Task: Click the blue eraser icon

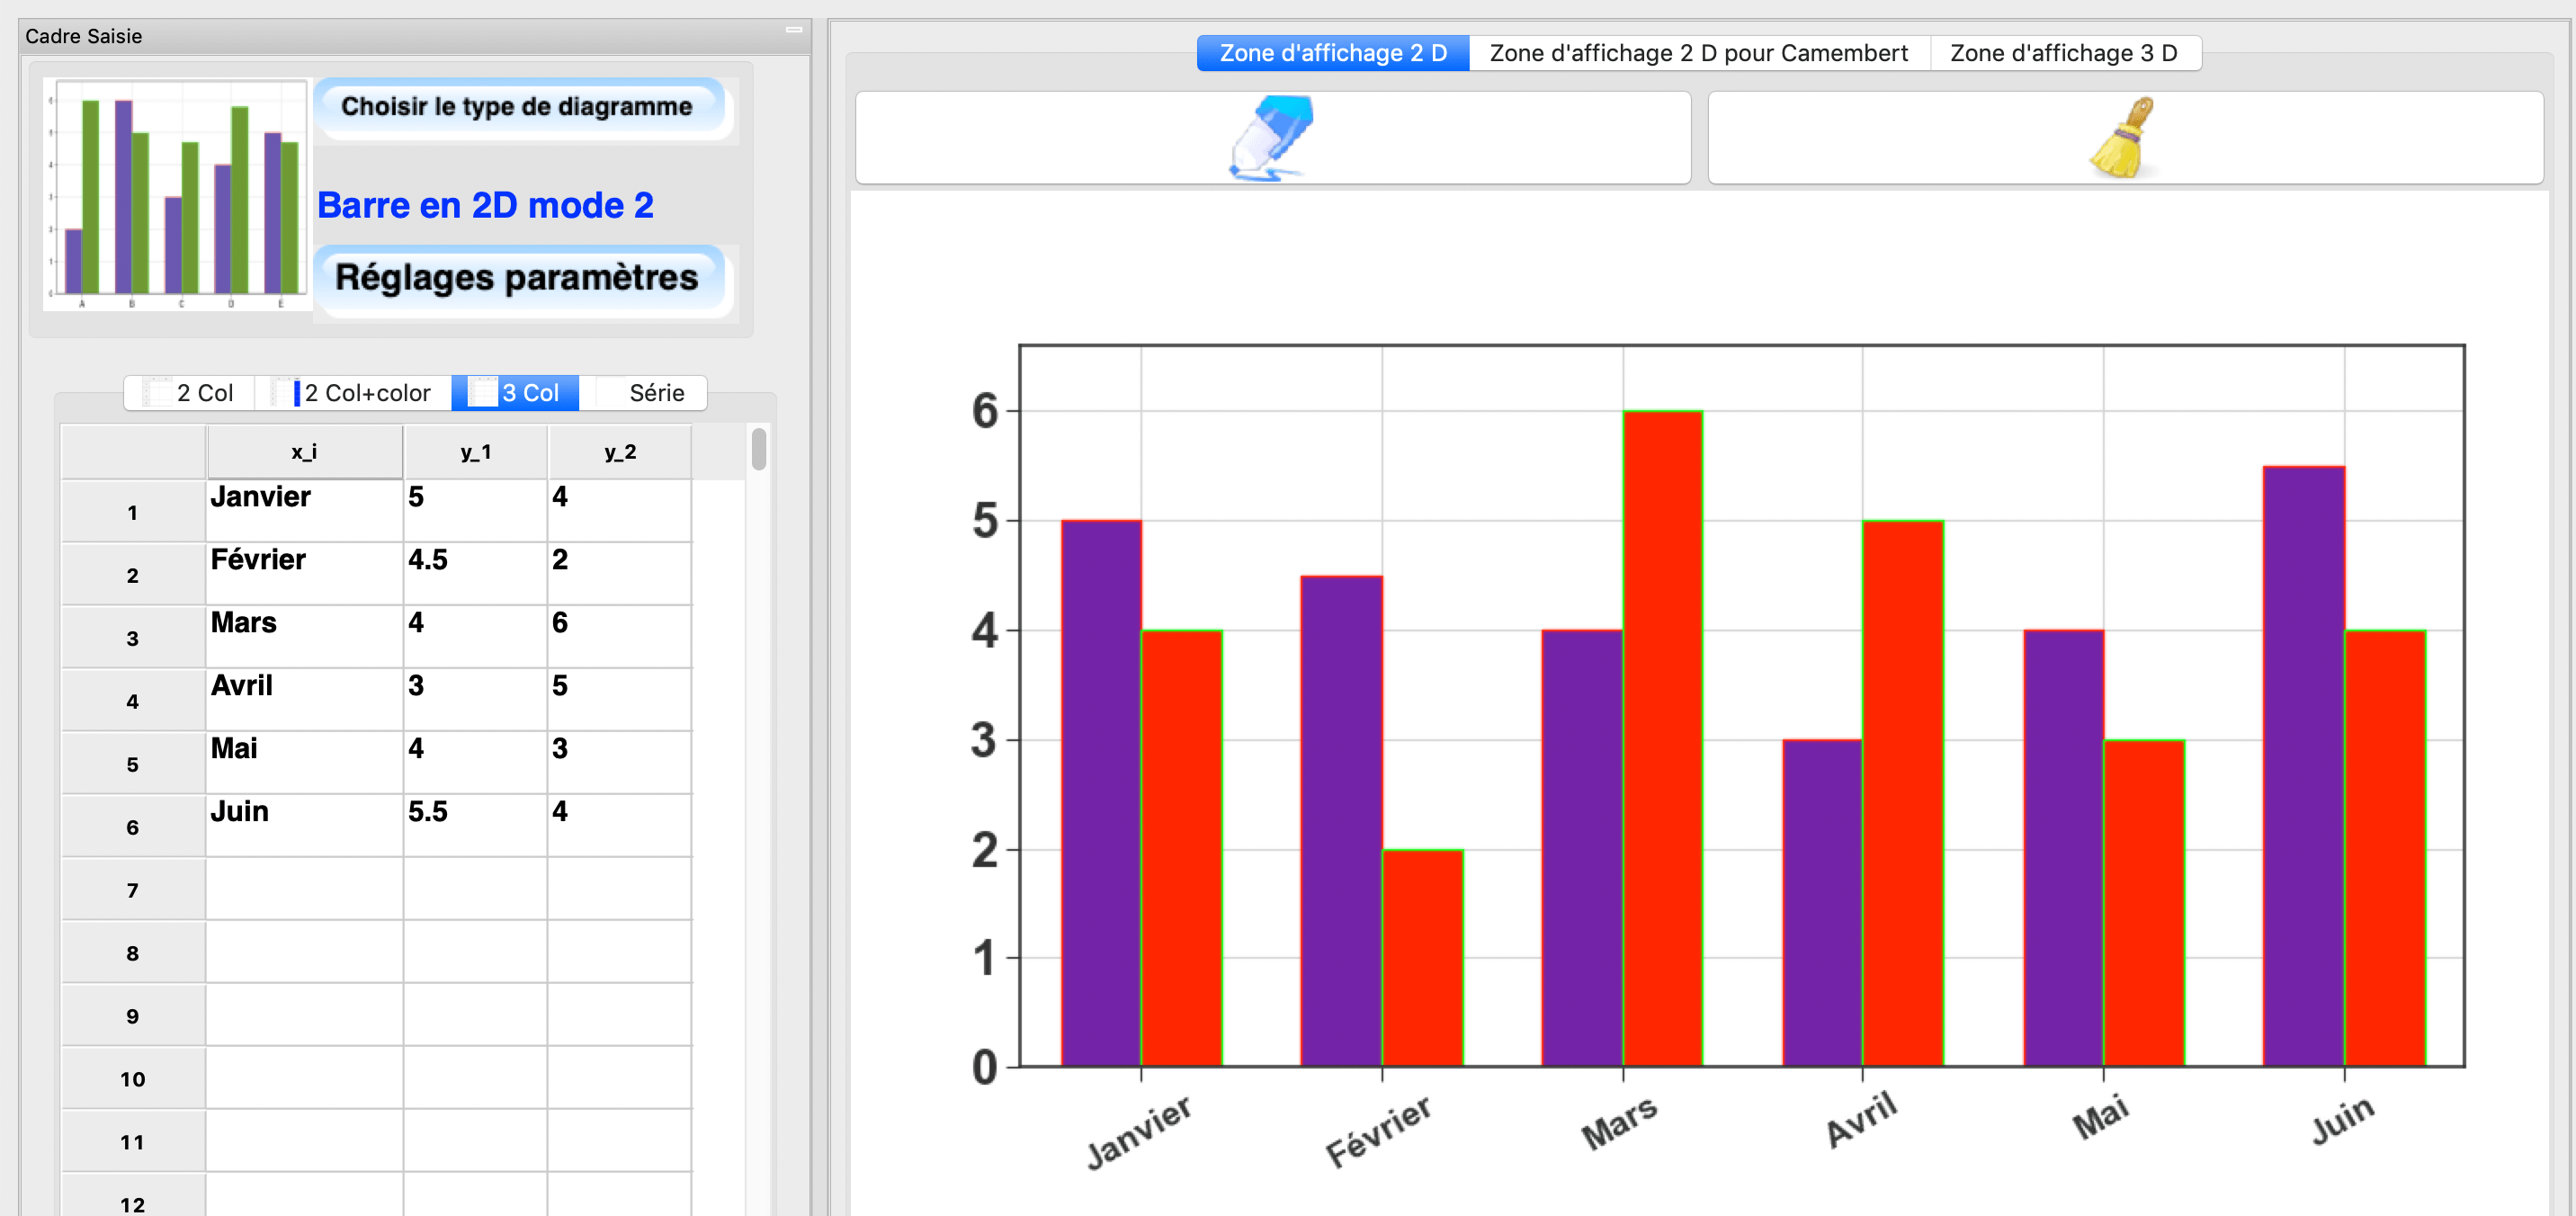Action: click(x=1272, y=138)
